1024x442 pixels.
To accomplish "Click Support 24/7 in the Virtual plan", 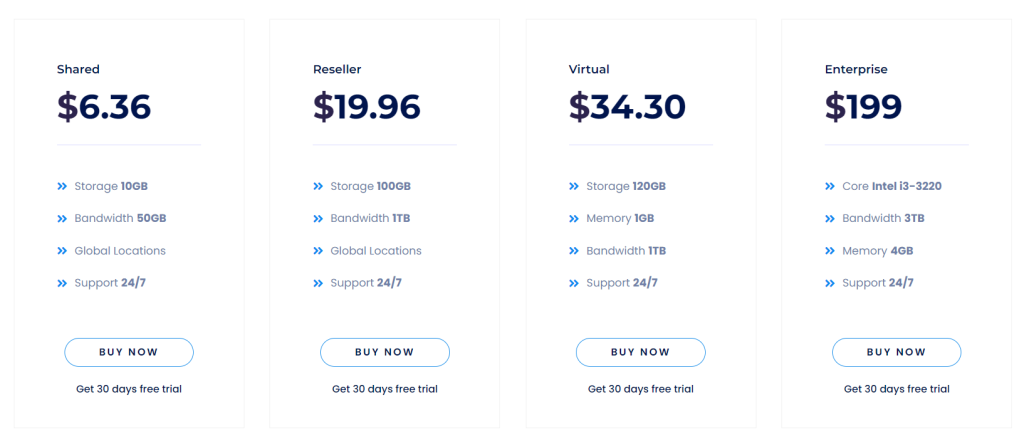I will tap(622, 283).
